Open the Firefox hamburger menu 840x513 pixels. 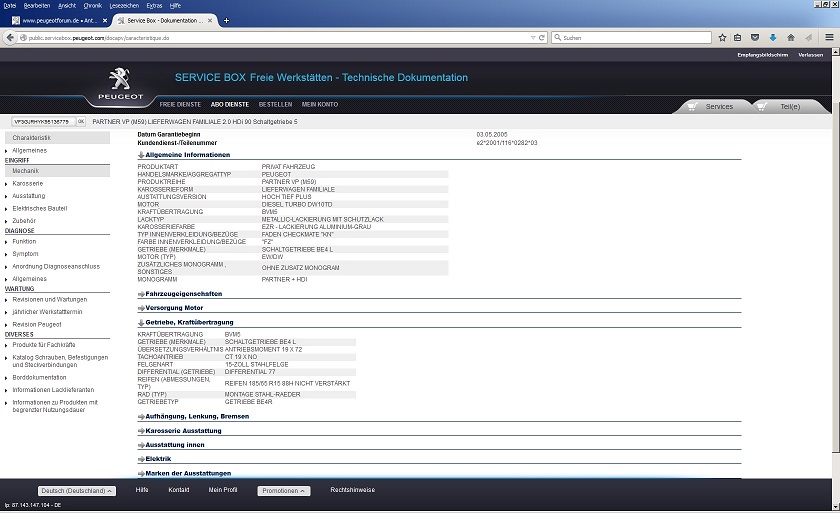829,38
